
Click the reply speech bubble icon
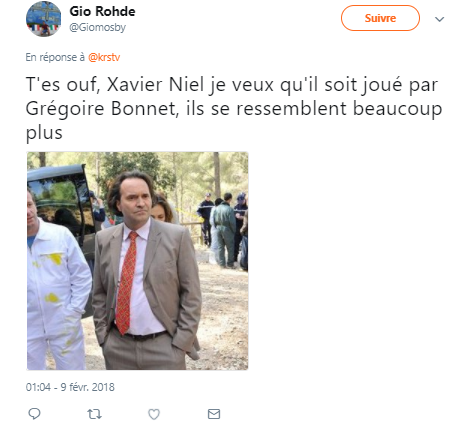tap(34, 414)
